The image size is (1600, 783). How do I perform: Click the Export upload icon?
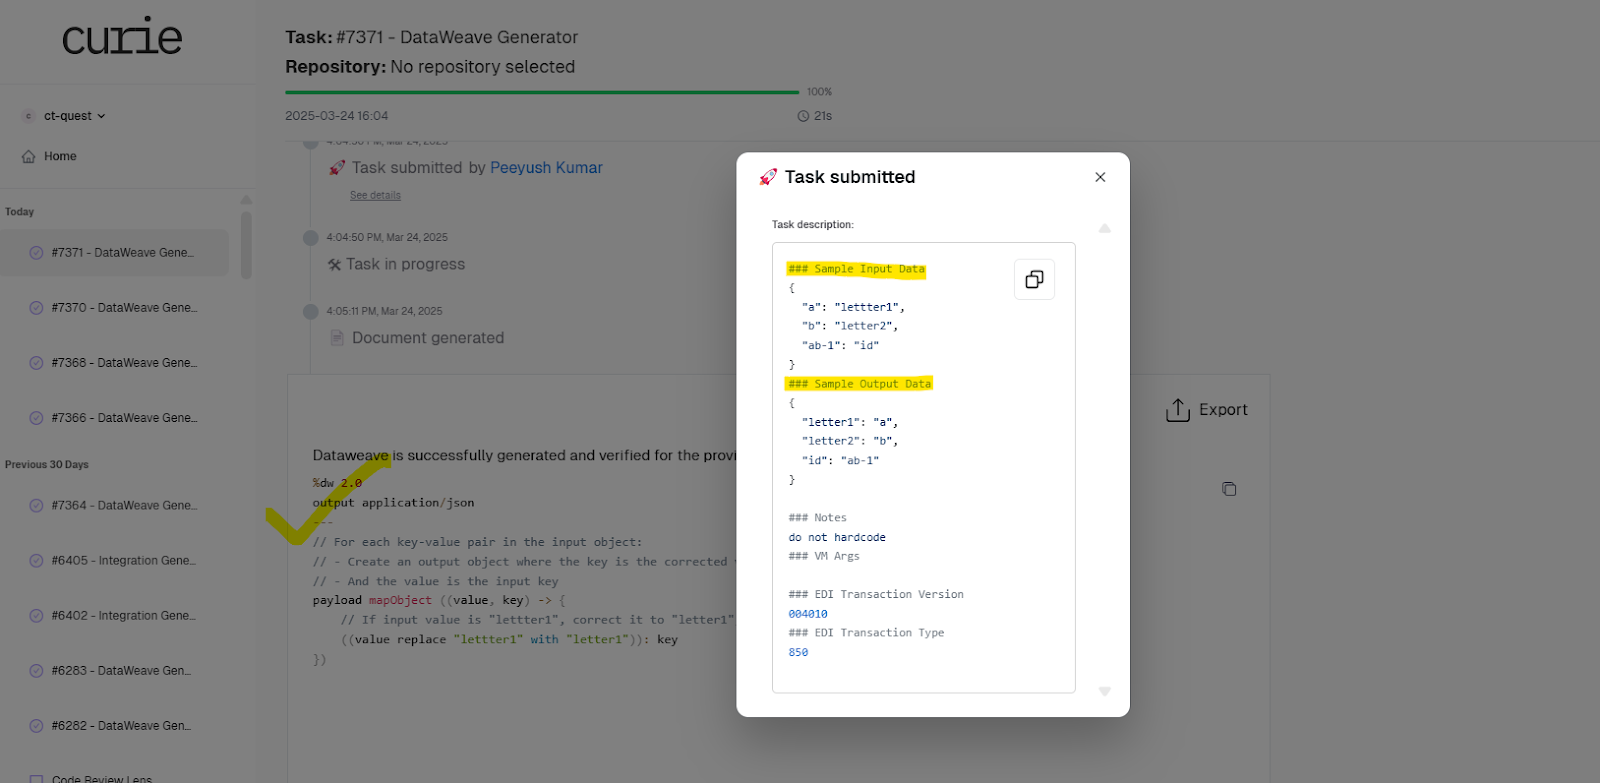coord(1178,410)
